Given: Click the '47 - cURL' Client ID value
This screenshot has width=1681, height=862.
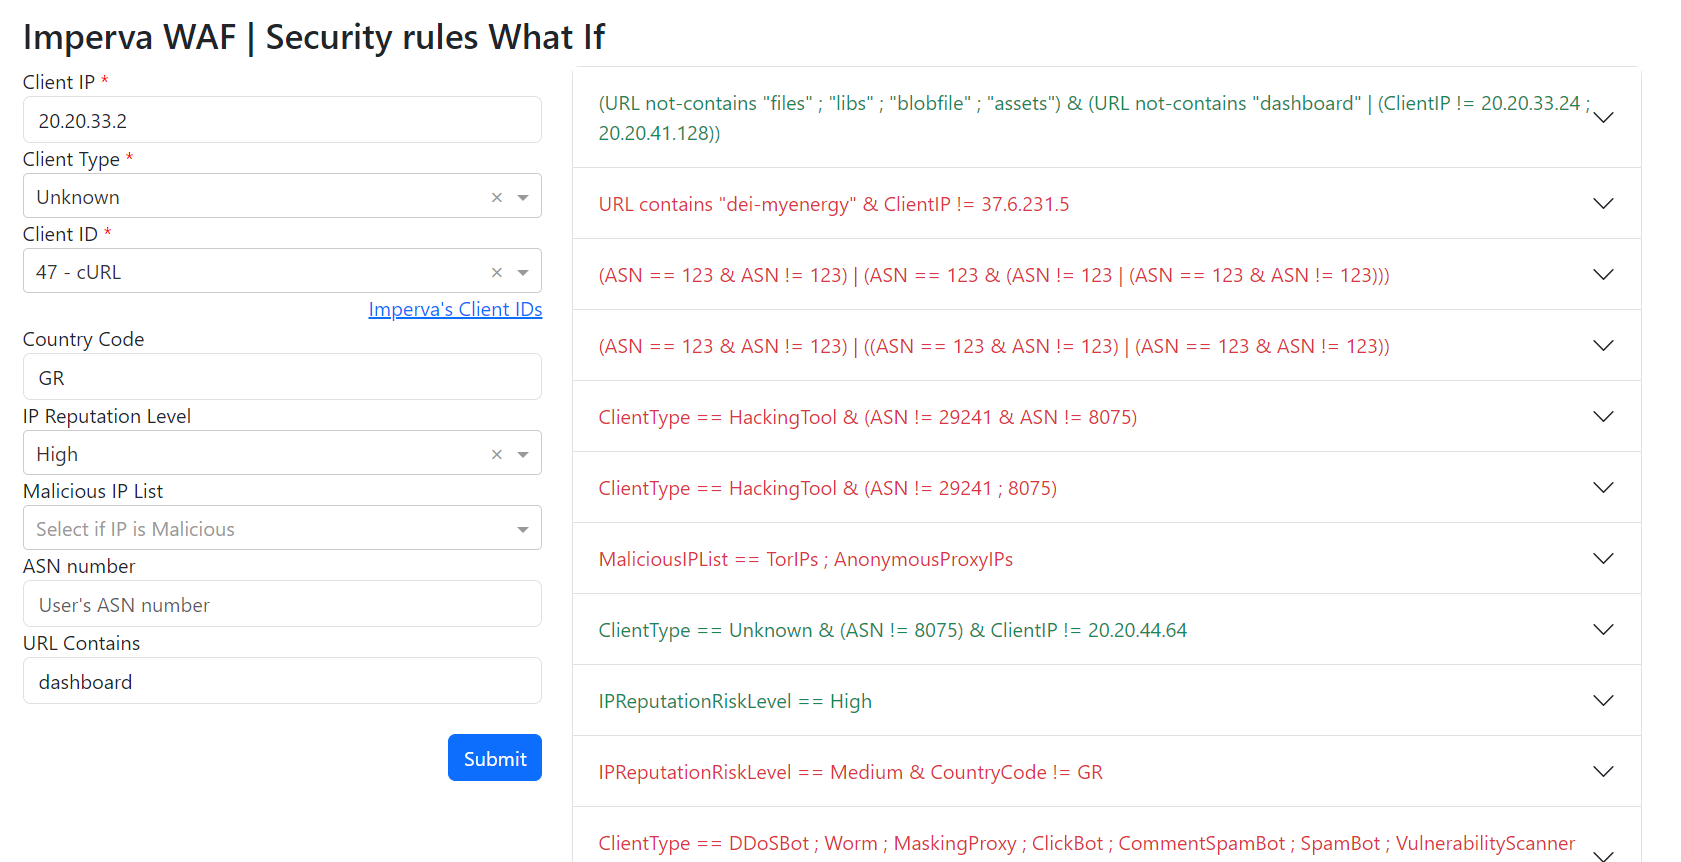Looking at the screenshot, I should tap(79, 273).
